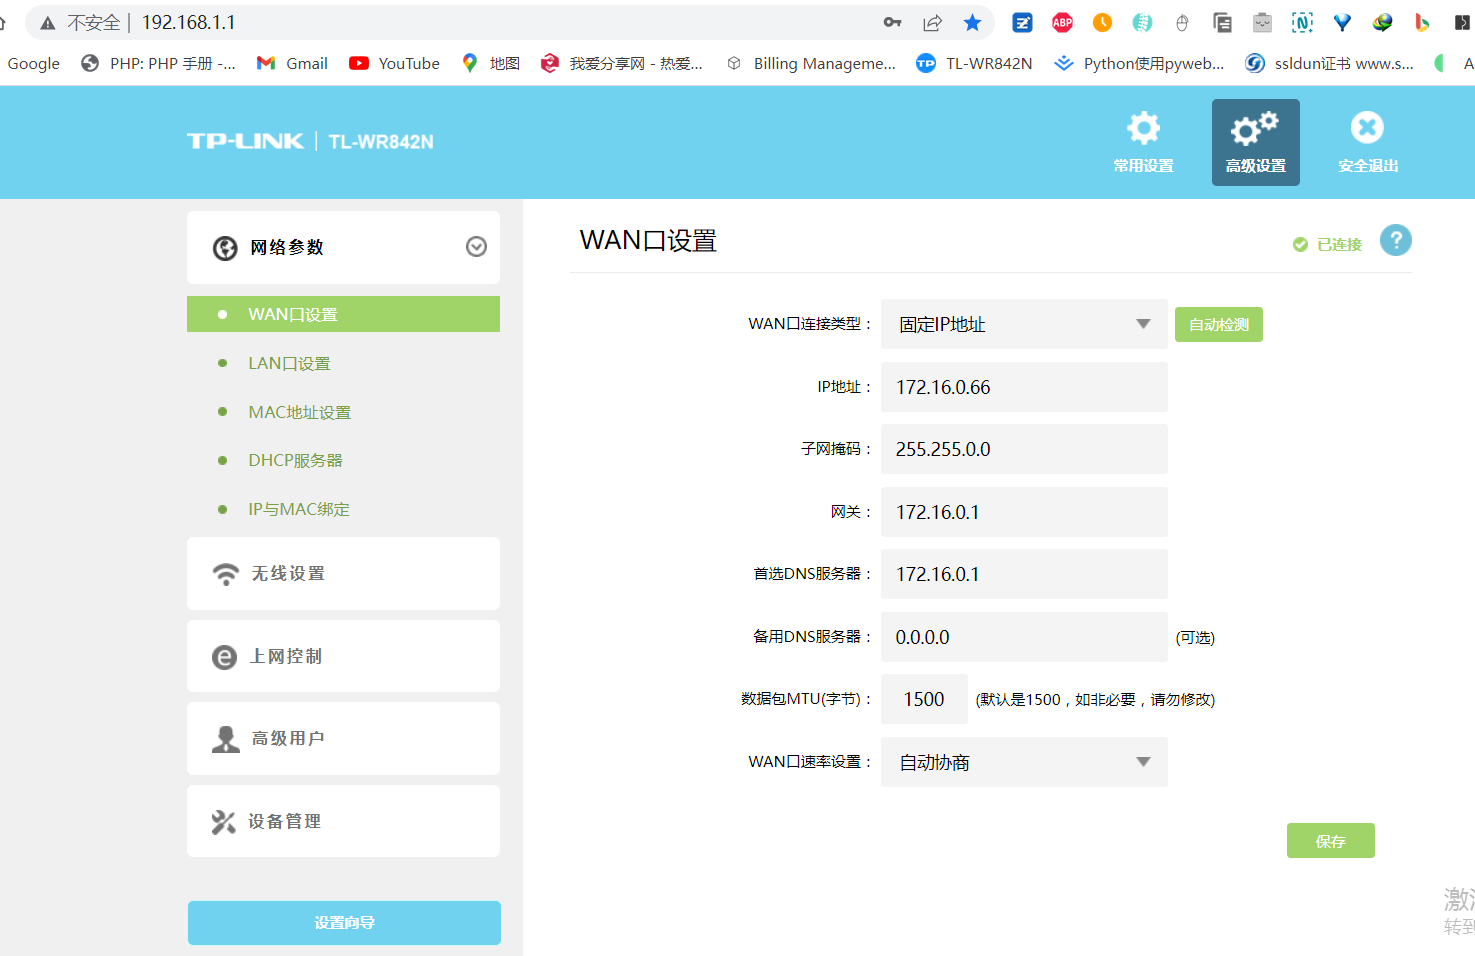
Task: Open the dashed N extension icon
Action: point(1302,22)
